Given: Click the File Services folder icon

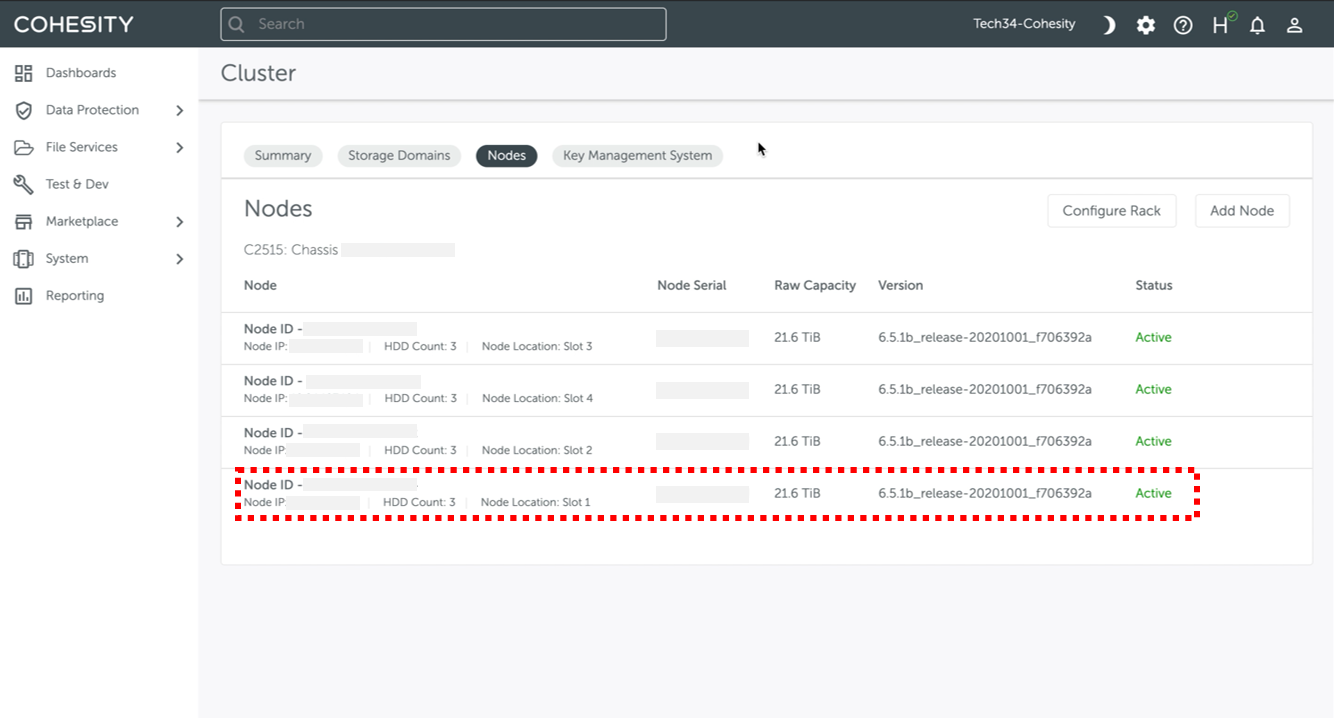Looking at the screenshot, I should (23, 148).
